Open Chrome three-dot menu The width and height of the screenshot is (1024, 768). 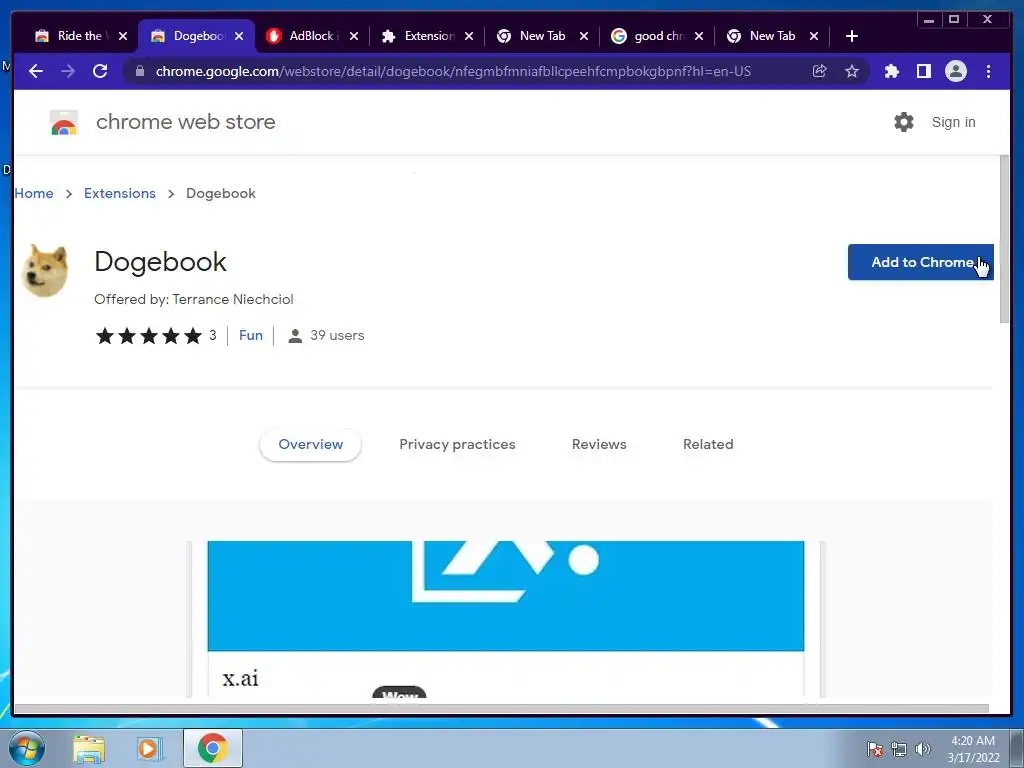pyautogui.click(x=988, y=71)
